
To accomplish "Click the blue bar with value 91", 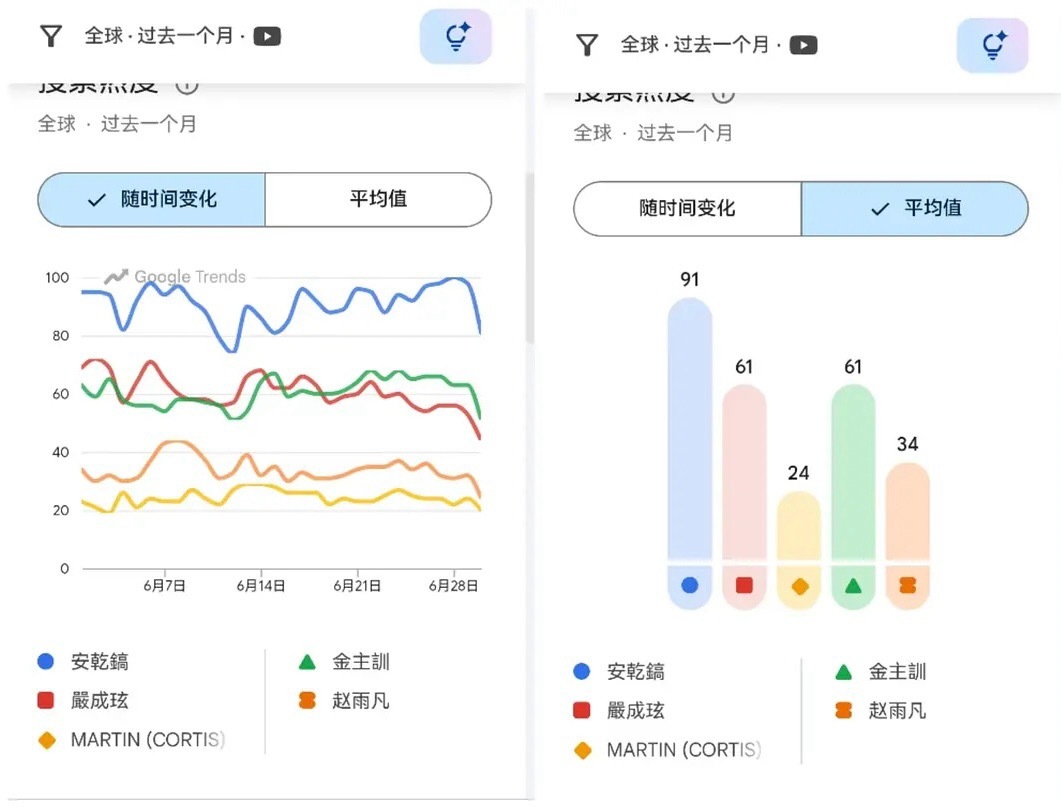I will click(690, 429).
